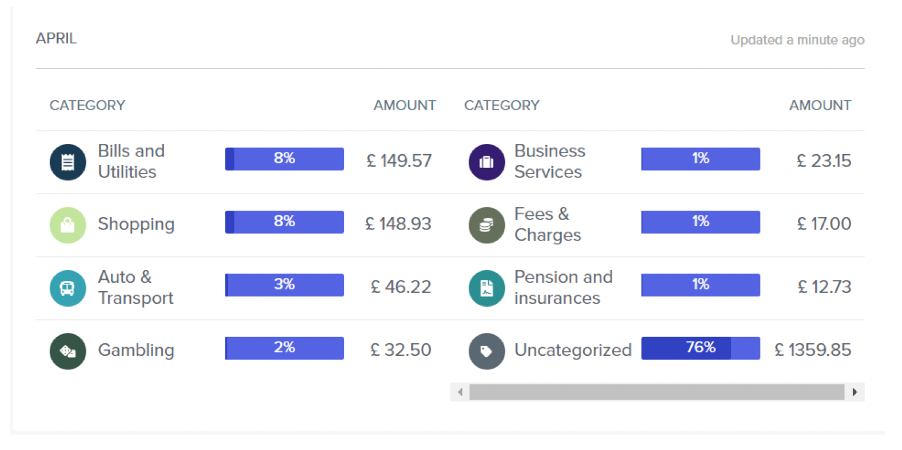Click the scrollbar's left arrow
This screenshot has width=902, height=450.
pos(460,392)
